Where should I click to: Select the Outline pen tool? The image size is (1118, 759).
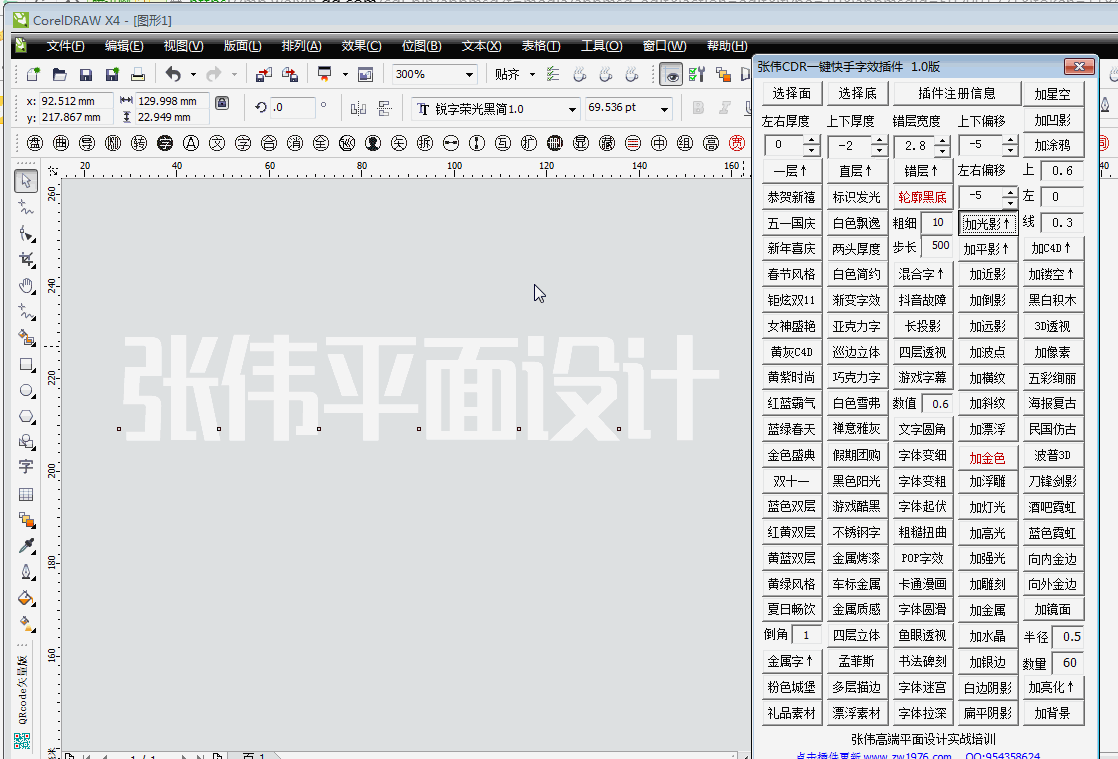26,572
